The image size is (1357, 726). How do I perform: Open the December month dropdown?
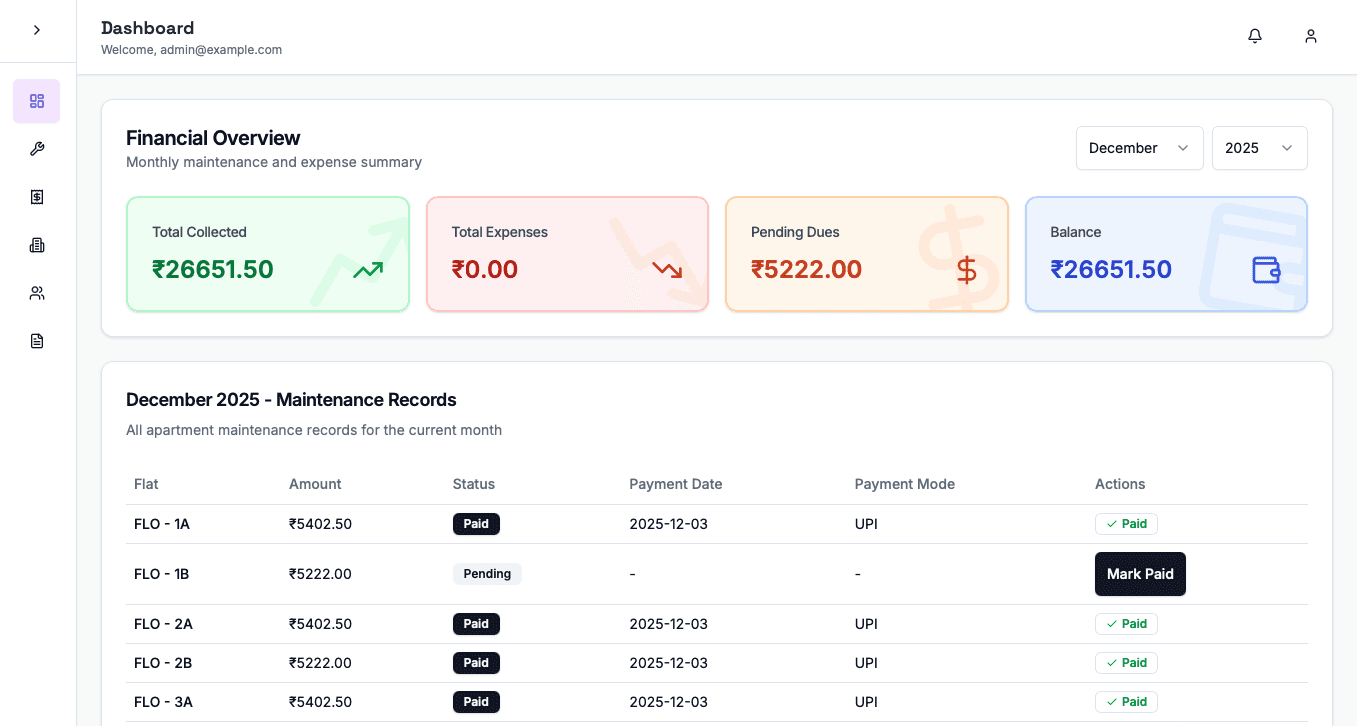click(x=1140, y=148)
